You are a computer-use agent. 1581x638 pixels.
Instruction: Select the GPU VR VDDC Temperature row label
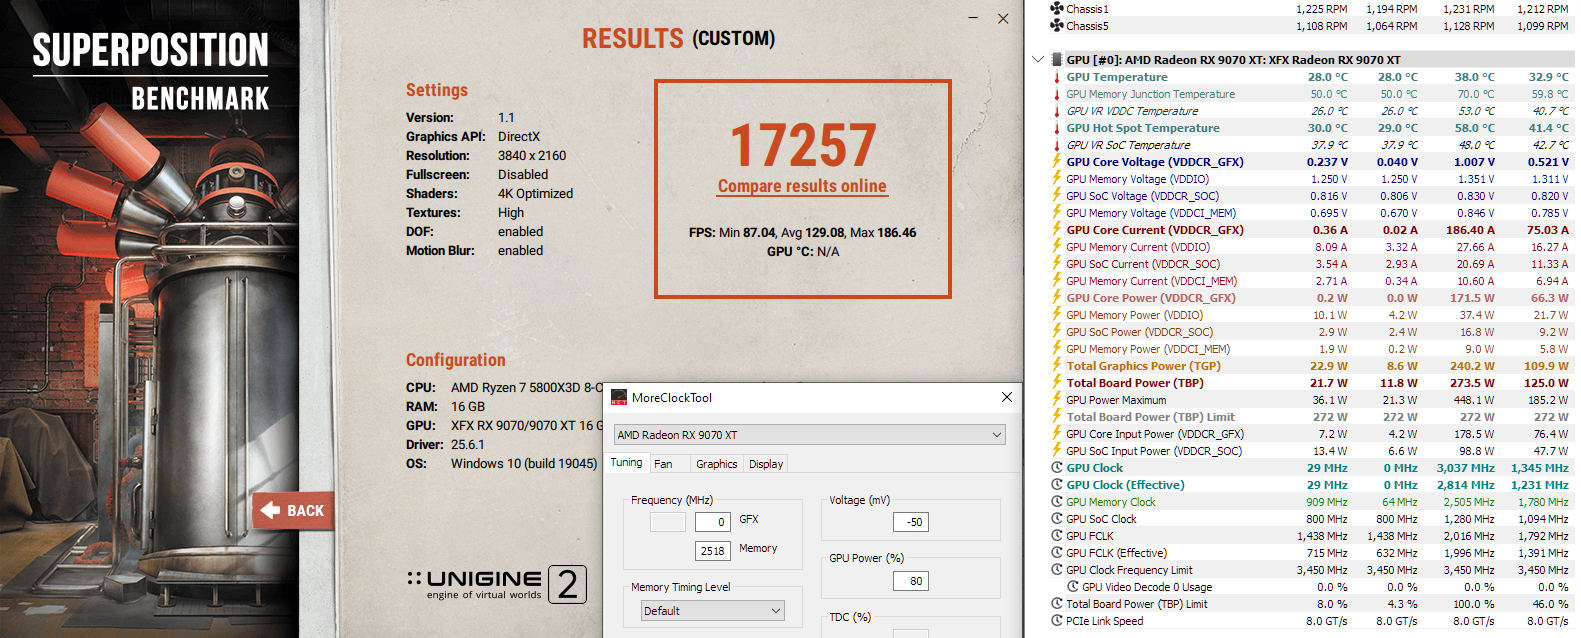tap(1132, 111)
